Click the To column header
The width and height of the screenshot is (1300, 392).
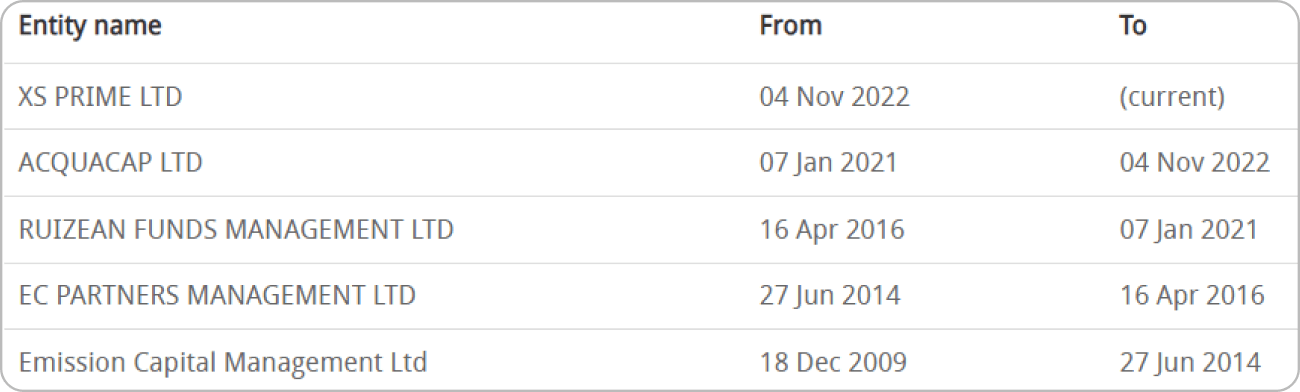click(x=1132, y=26)
